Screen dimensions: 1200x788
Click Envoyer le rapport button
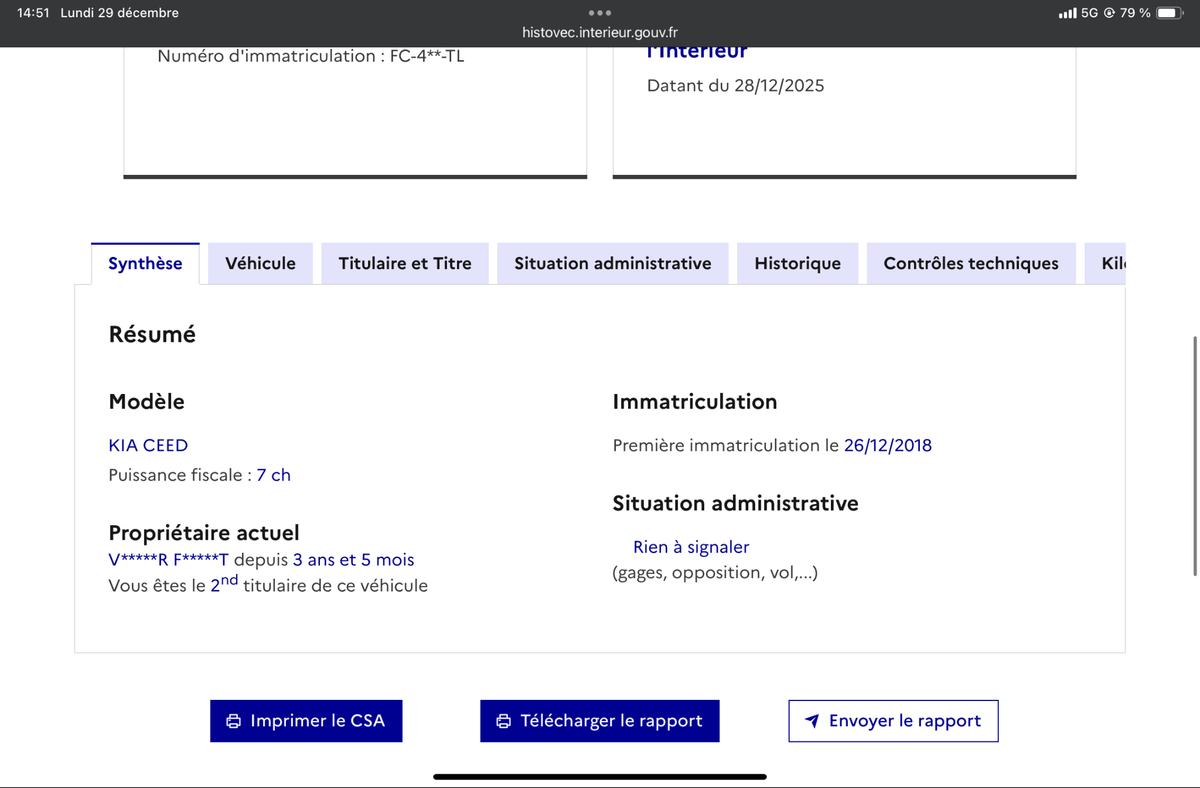tap(893, 721)
